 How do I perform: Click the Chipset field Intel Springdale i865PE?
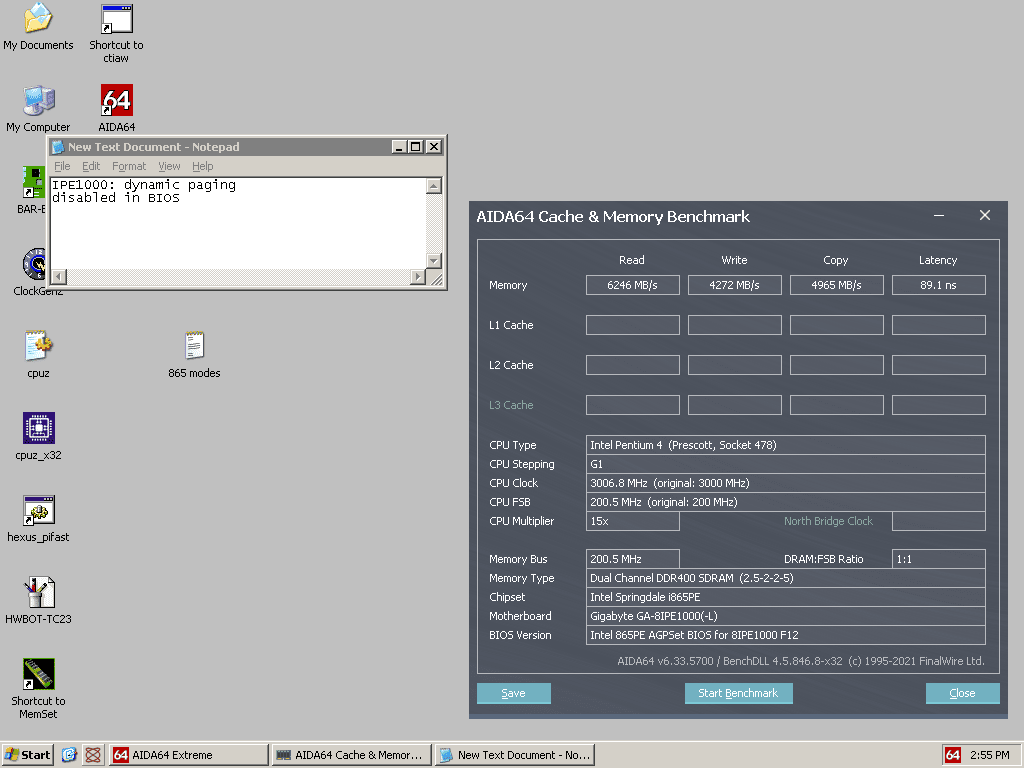(x=786, y=597)
